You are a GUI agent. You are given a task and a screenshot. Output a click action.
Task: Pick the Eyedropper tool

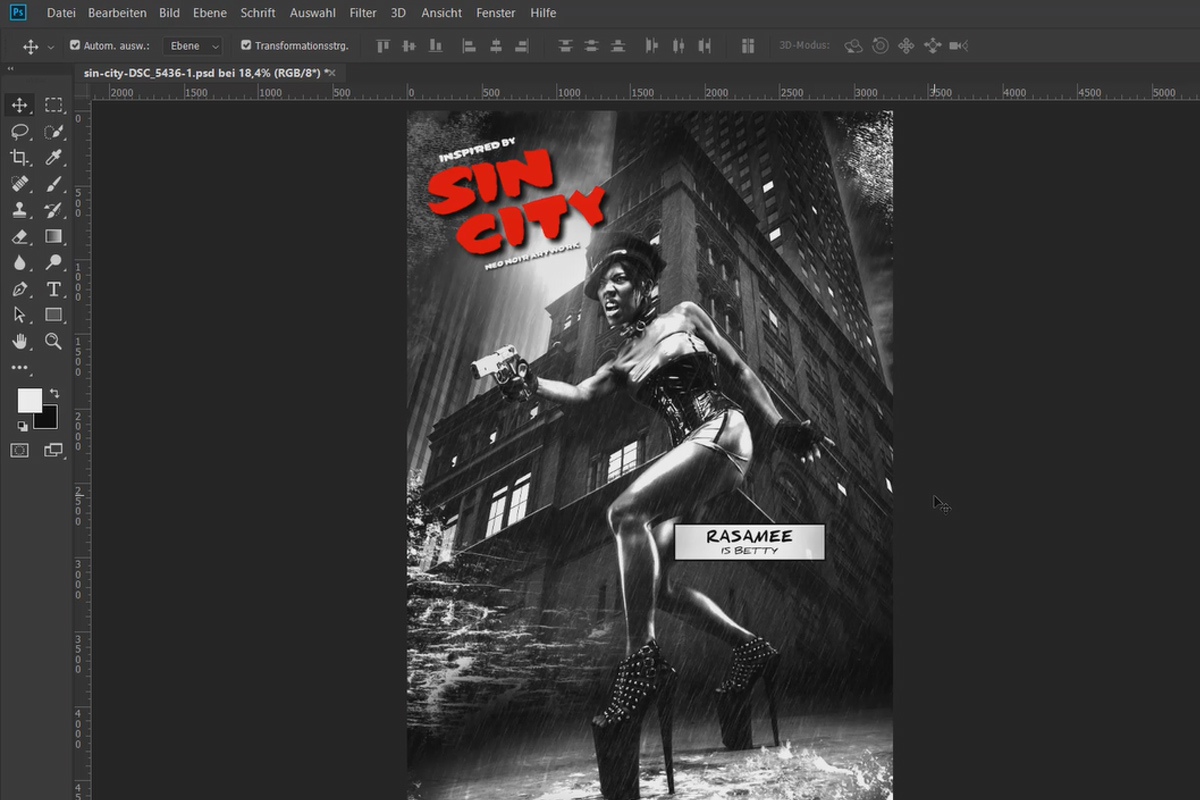coord(54,157)
